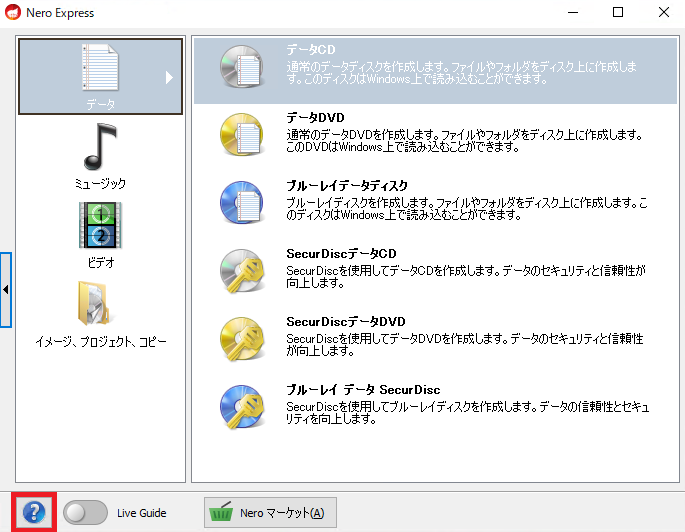Select the ブルーレイデータディスク title
This screenshot has width=685, height=532.
347,186
